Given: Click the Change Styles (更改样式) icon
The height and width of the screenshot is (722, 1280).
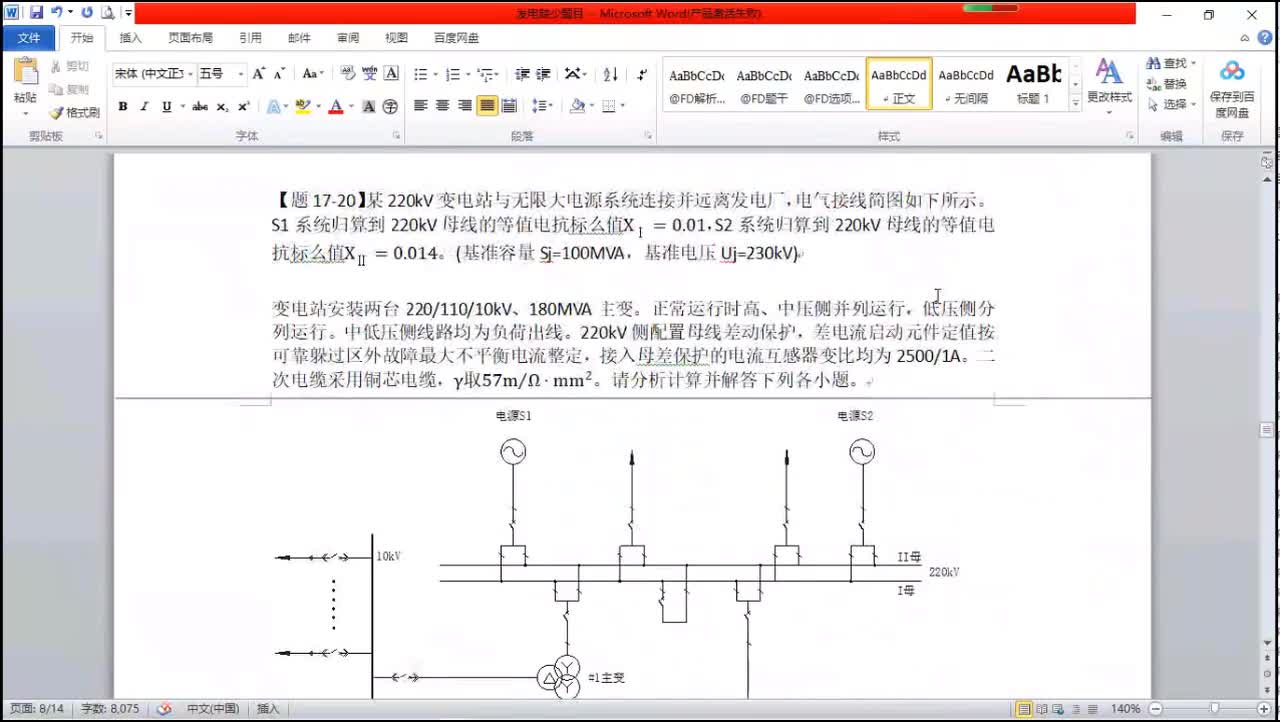Looking at the screenshot, I should [x=1109, y=73].
